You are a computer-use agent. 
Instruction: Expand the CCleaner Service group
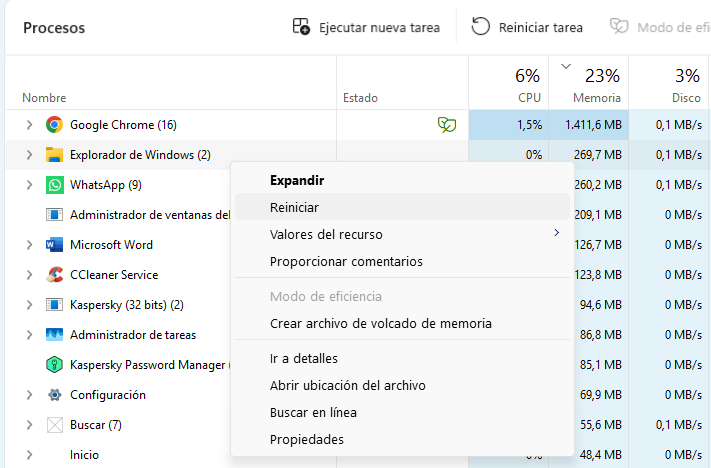point(29,275)
